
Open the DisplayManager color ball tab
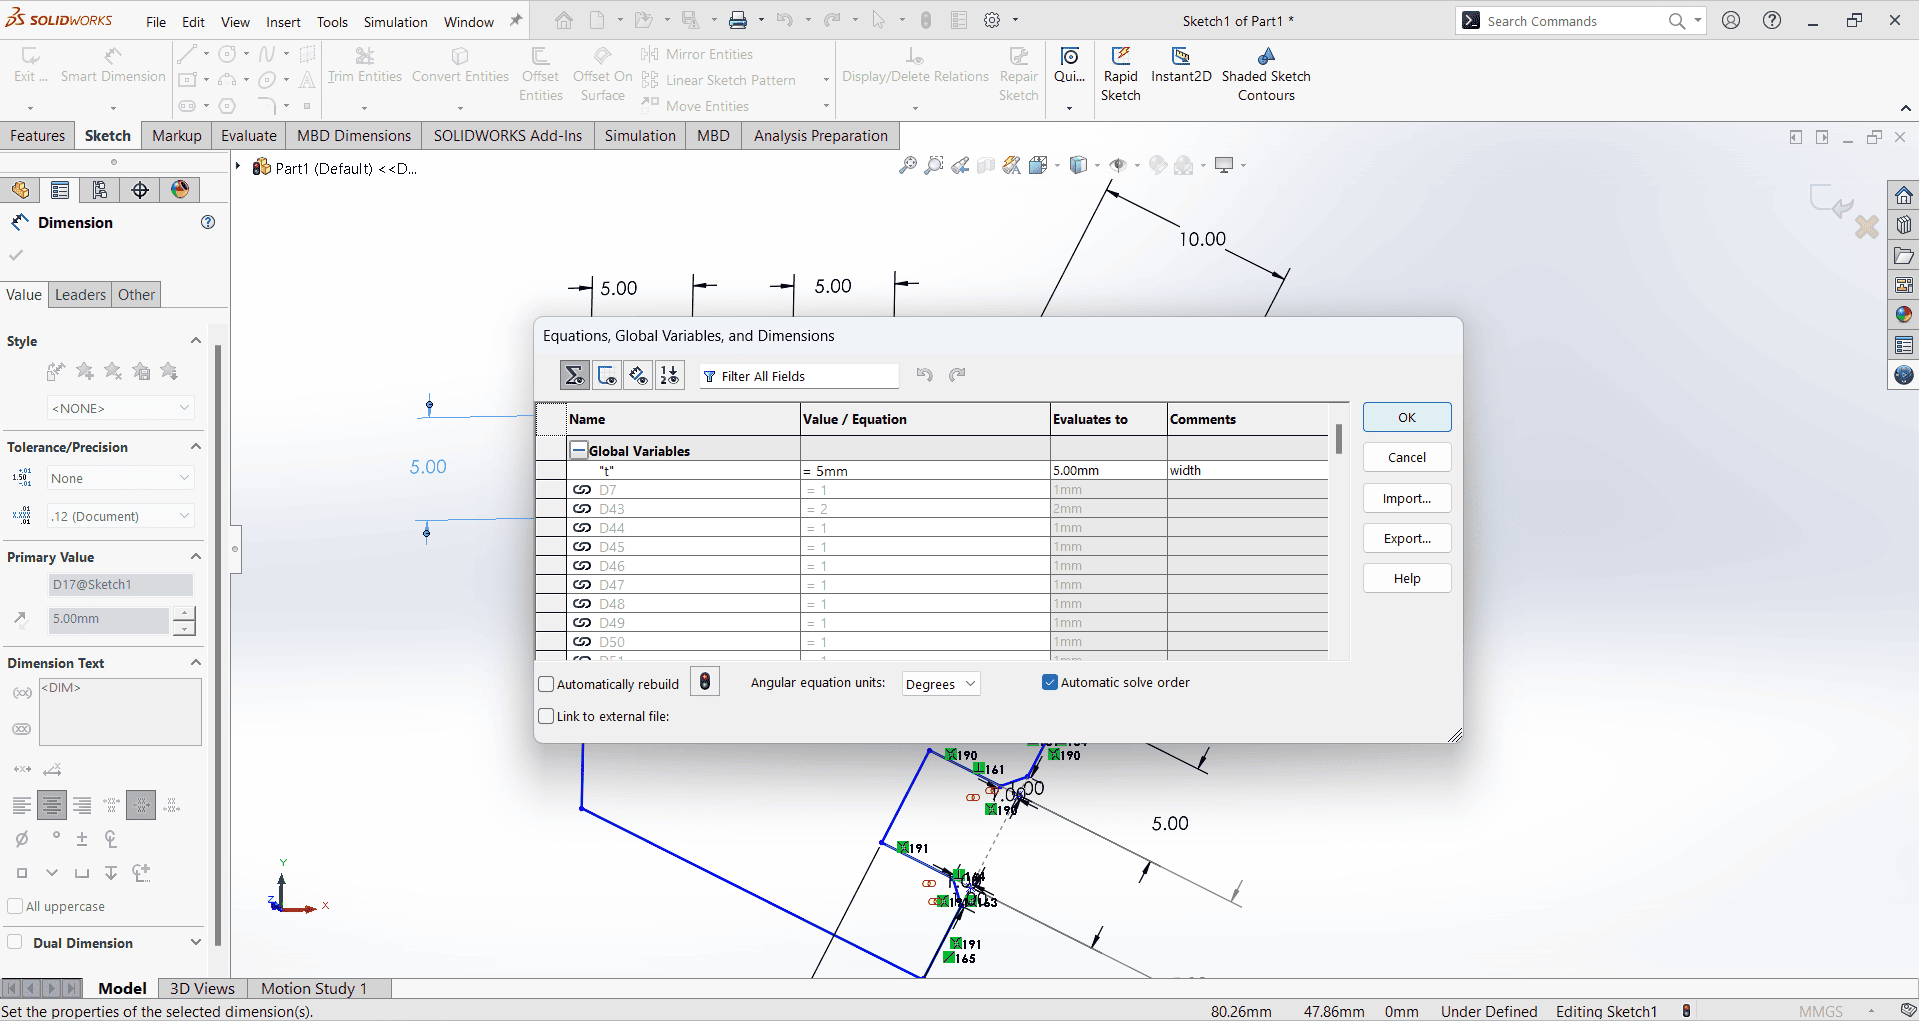tap(180, 190)
